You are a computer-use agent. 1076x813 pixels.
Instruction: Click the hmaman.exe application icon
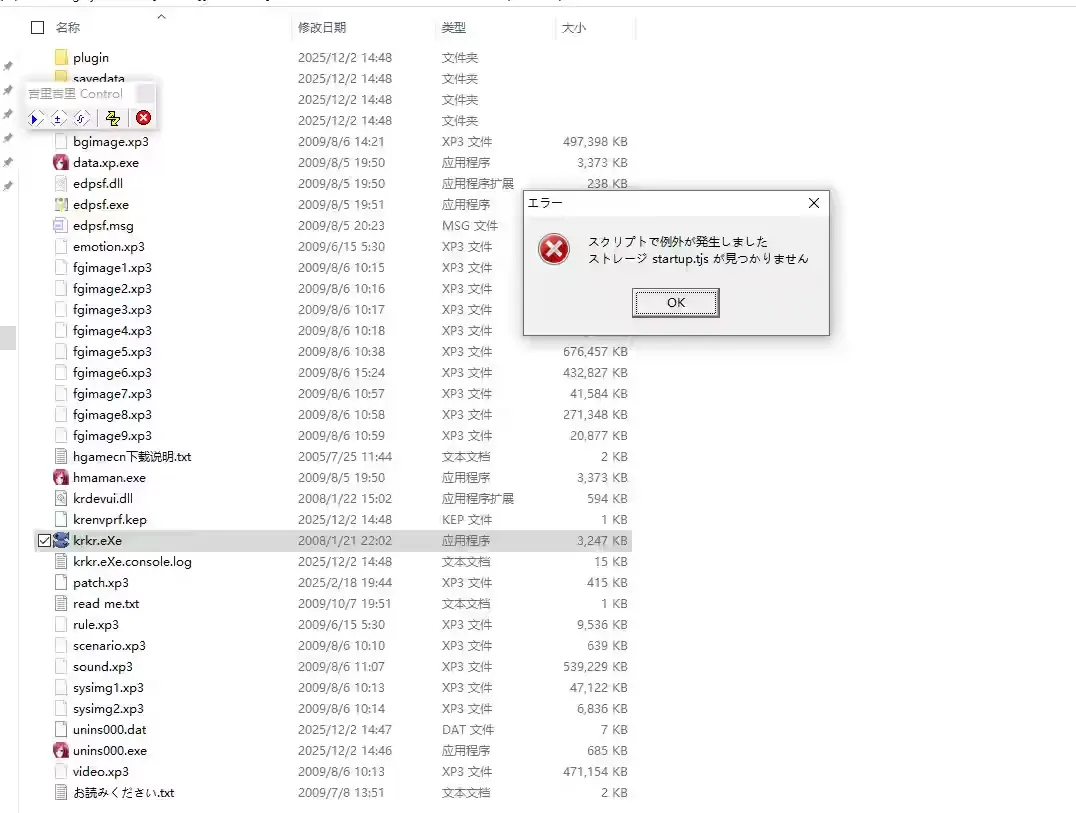click(x=61, y=478)
